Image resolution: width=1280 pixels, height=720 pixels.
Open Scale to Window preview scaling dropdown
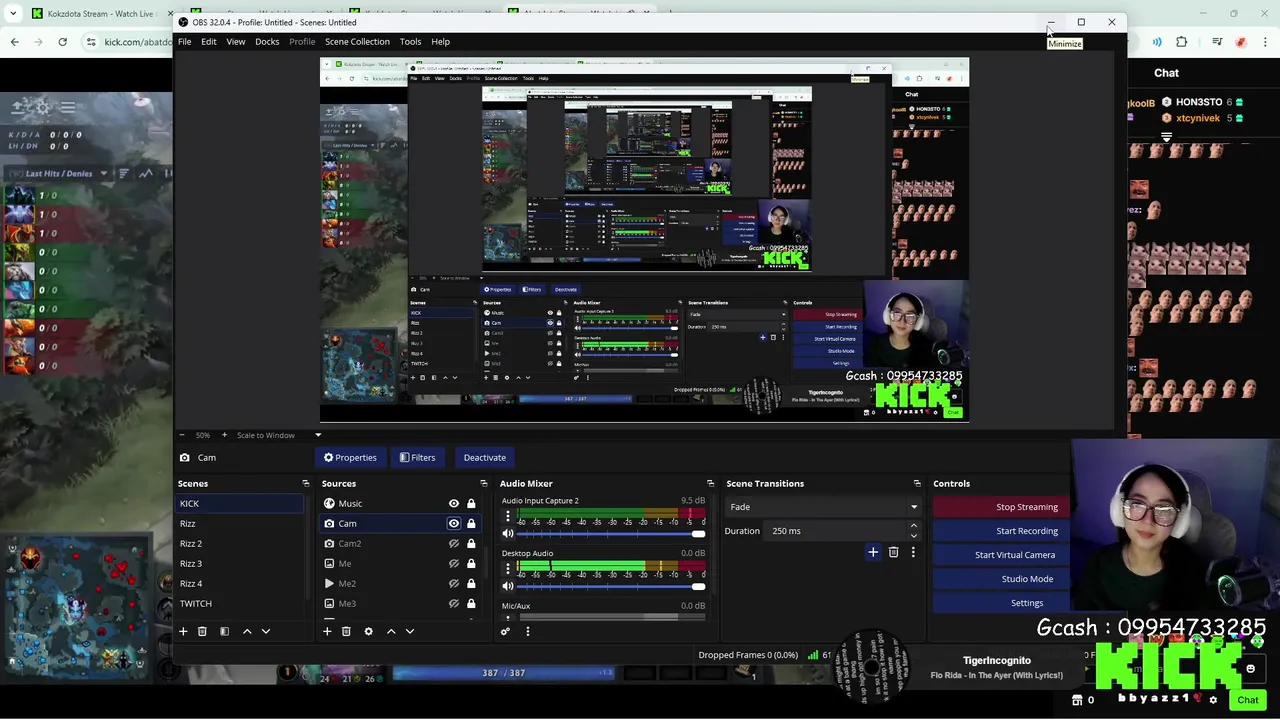(279, 435)
